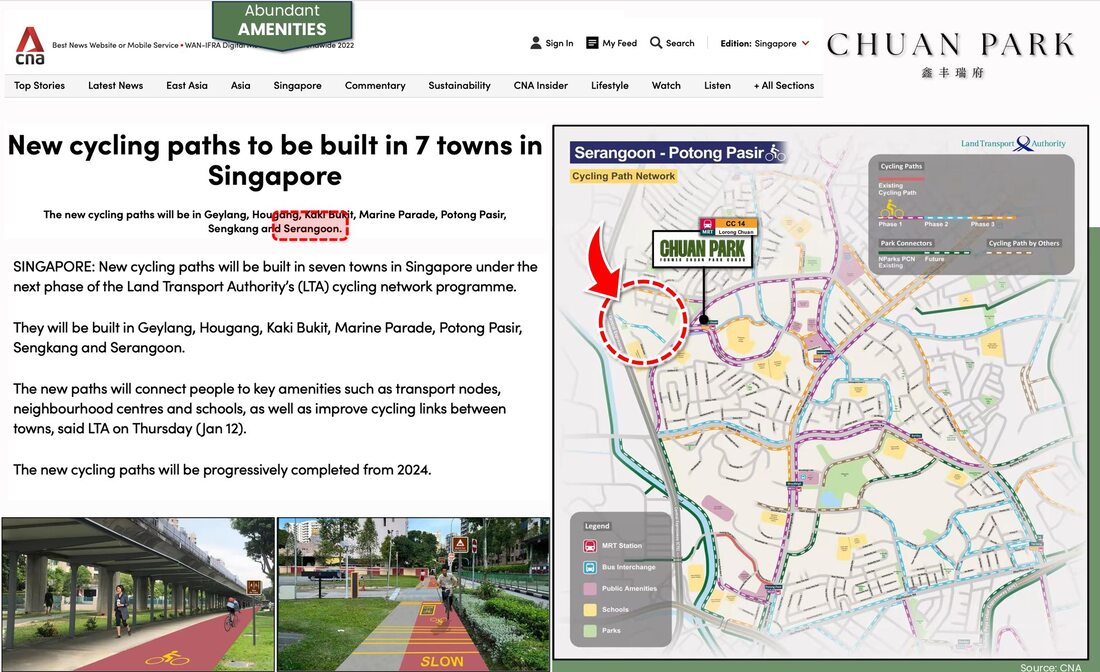Click the Bus Interchange legend icon
Screen dimensions: 1100x672
[590, 567]
